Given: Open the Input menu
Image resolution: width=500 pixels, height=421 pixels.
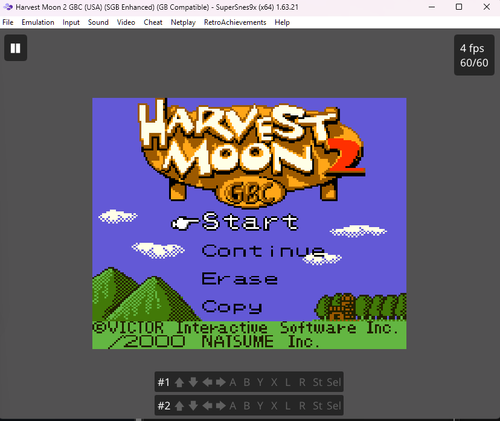Looking at the screenshot, I should tap(71, 22).
